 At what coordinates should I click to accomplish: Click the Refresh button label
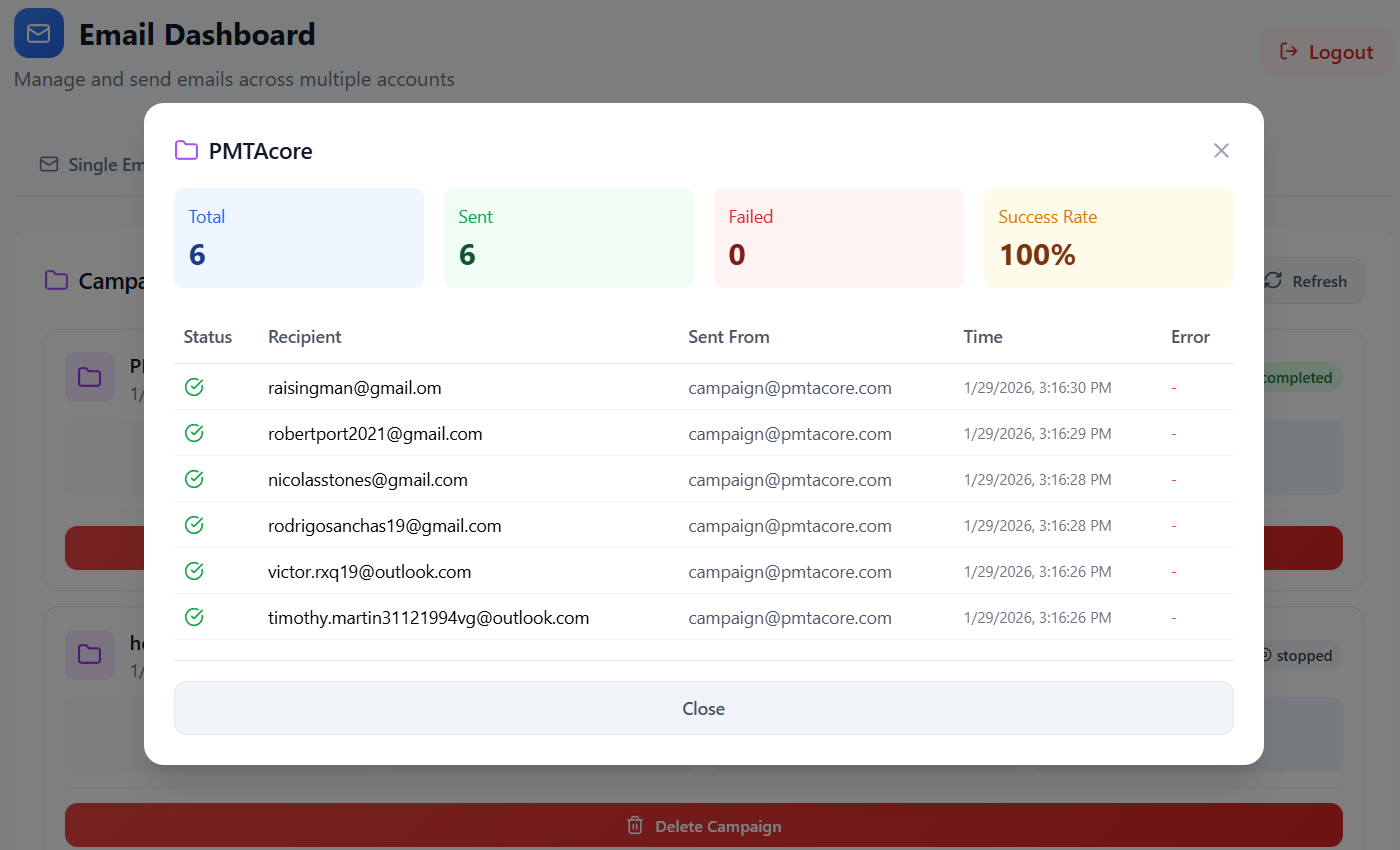(1318, 281)
